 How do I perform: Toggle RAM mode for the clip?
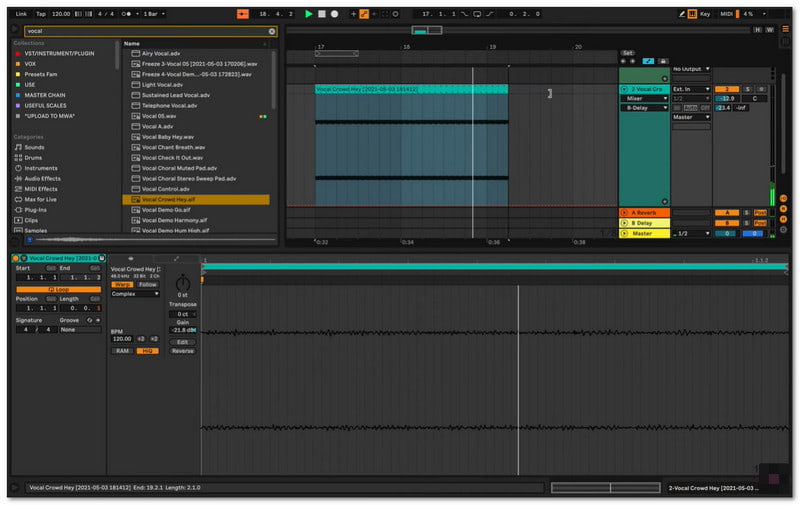point(122,351)
